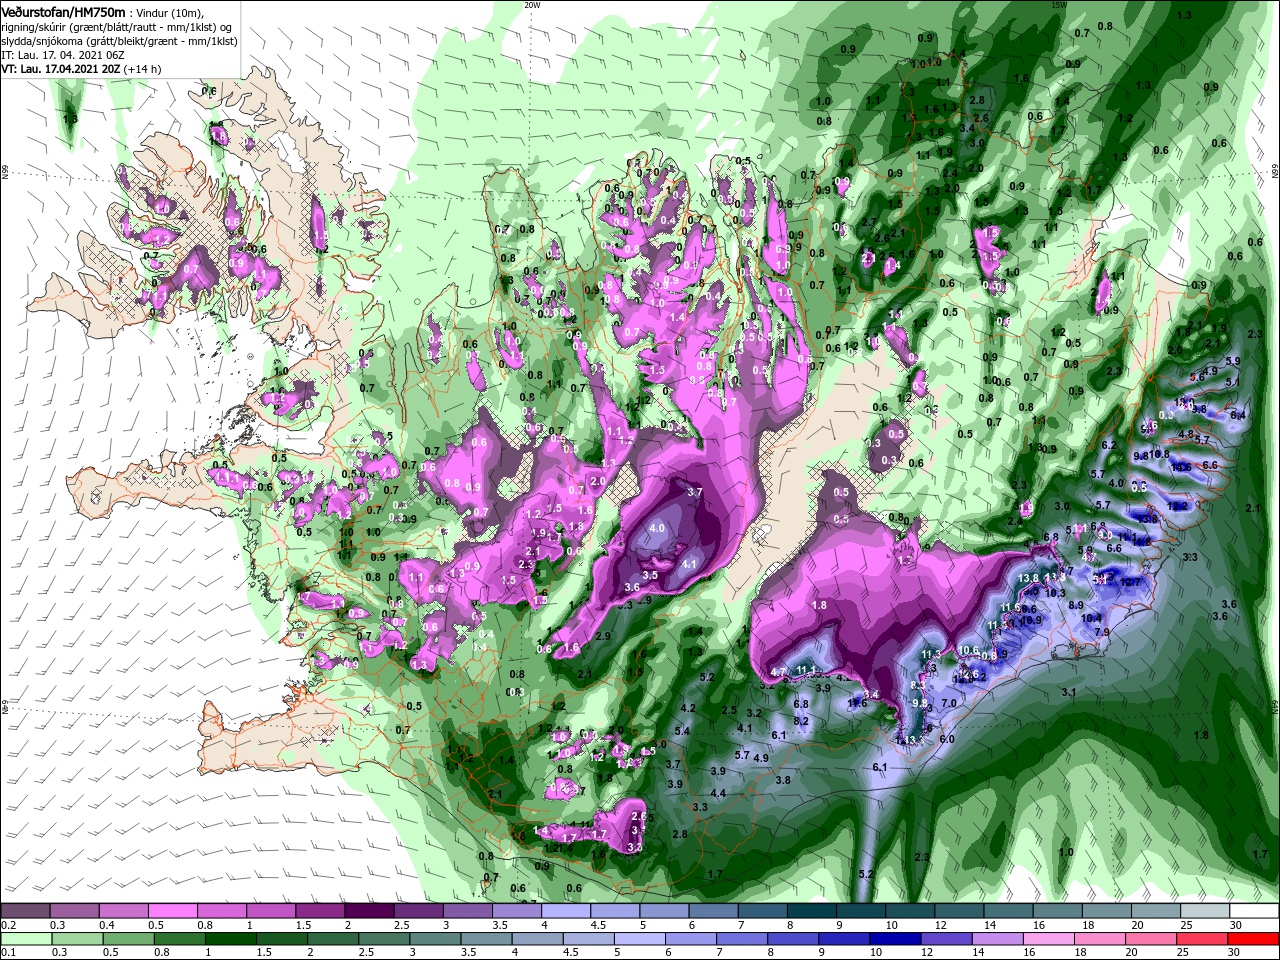
Task: Click the 5.9 value on the east coast
Action: tap(1232, 361)
